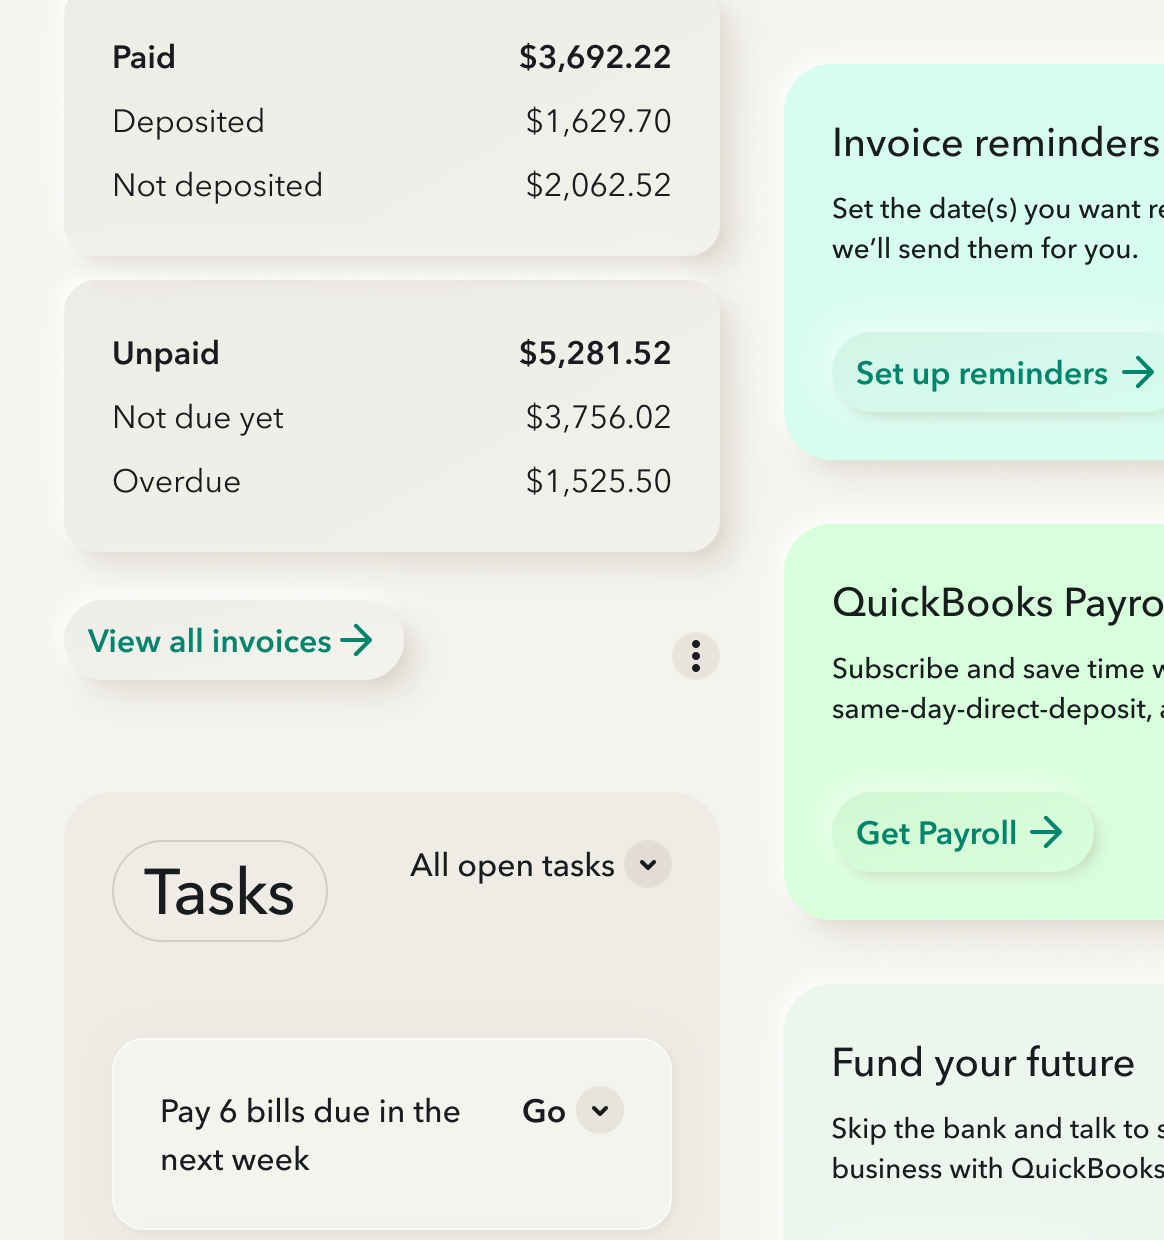This screenshot has width=1164, height=1240.
Task: Select the Overdue amount row
Action: tap(393, 481)
